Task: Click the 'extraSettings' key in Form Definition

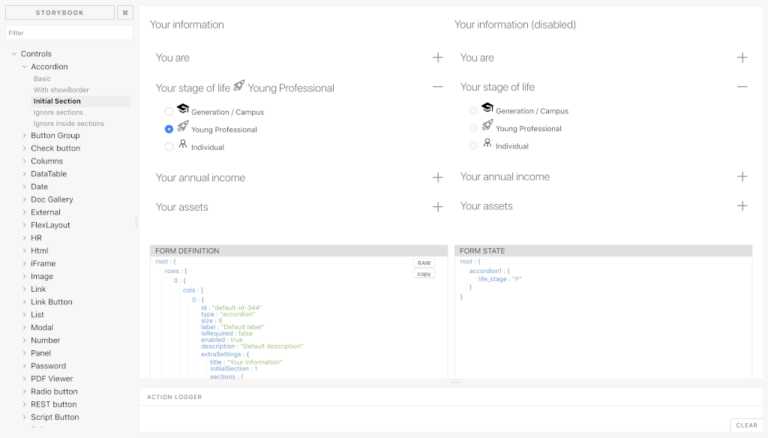Action: (x=221, y=354)
